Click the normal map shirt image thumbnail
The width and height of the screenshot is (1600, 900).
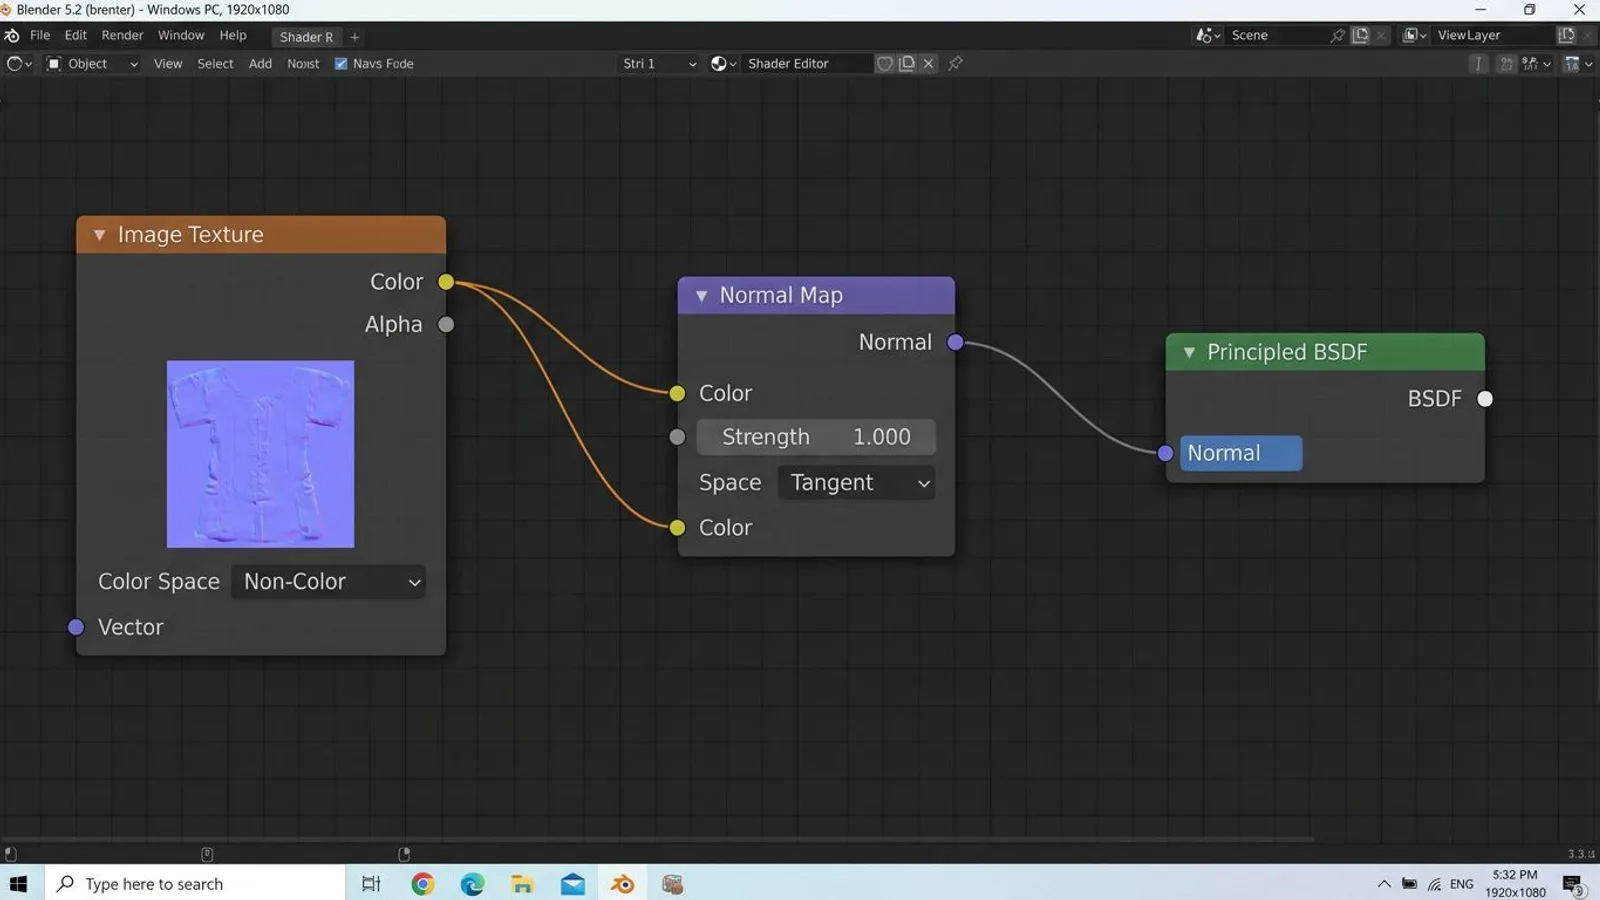click(260, 454)
